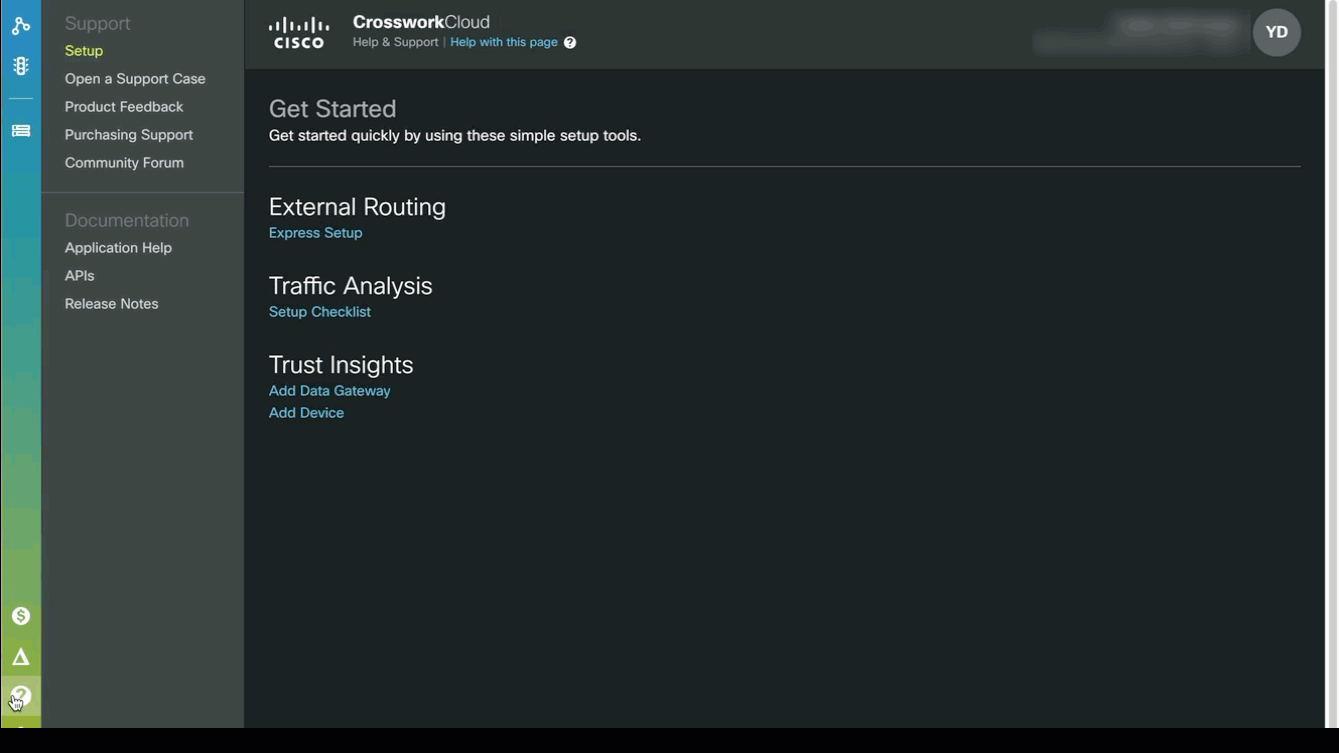Image resolution: width=1339 pixels, height=753 pixels.
Task: Open the Trust Insights device icon
Action: point(20,131)
